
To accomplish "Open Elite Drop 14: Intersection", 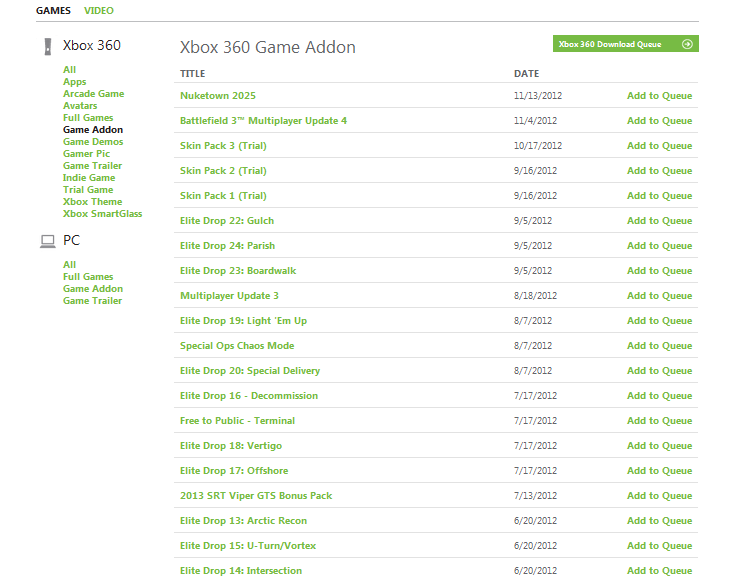I will tap(241, 570).
